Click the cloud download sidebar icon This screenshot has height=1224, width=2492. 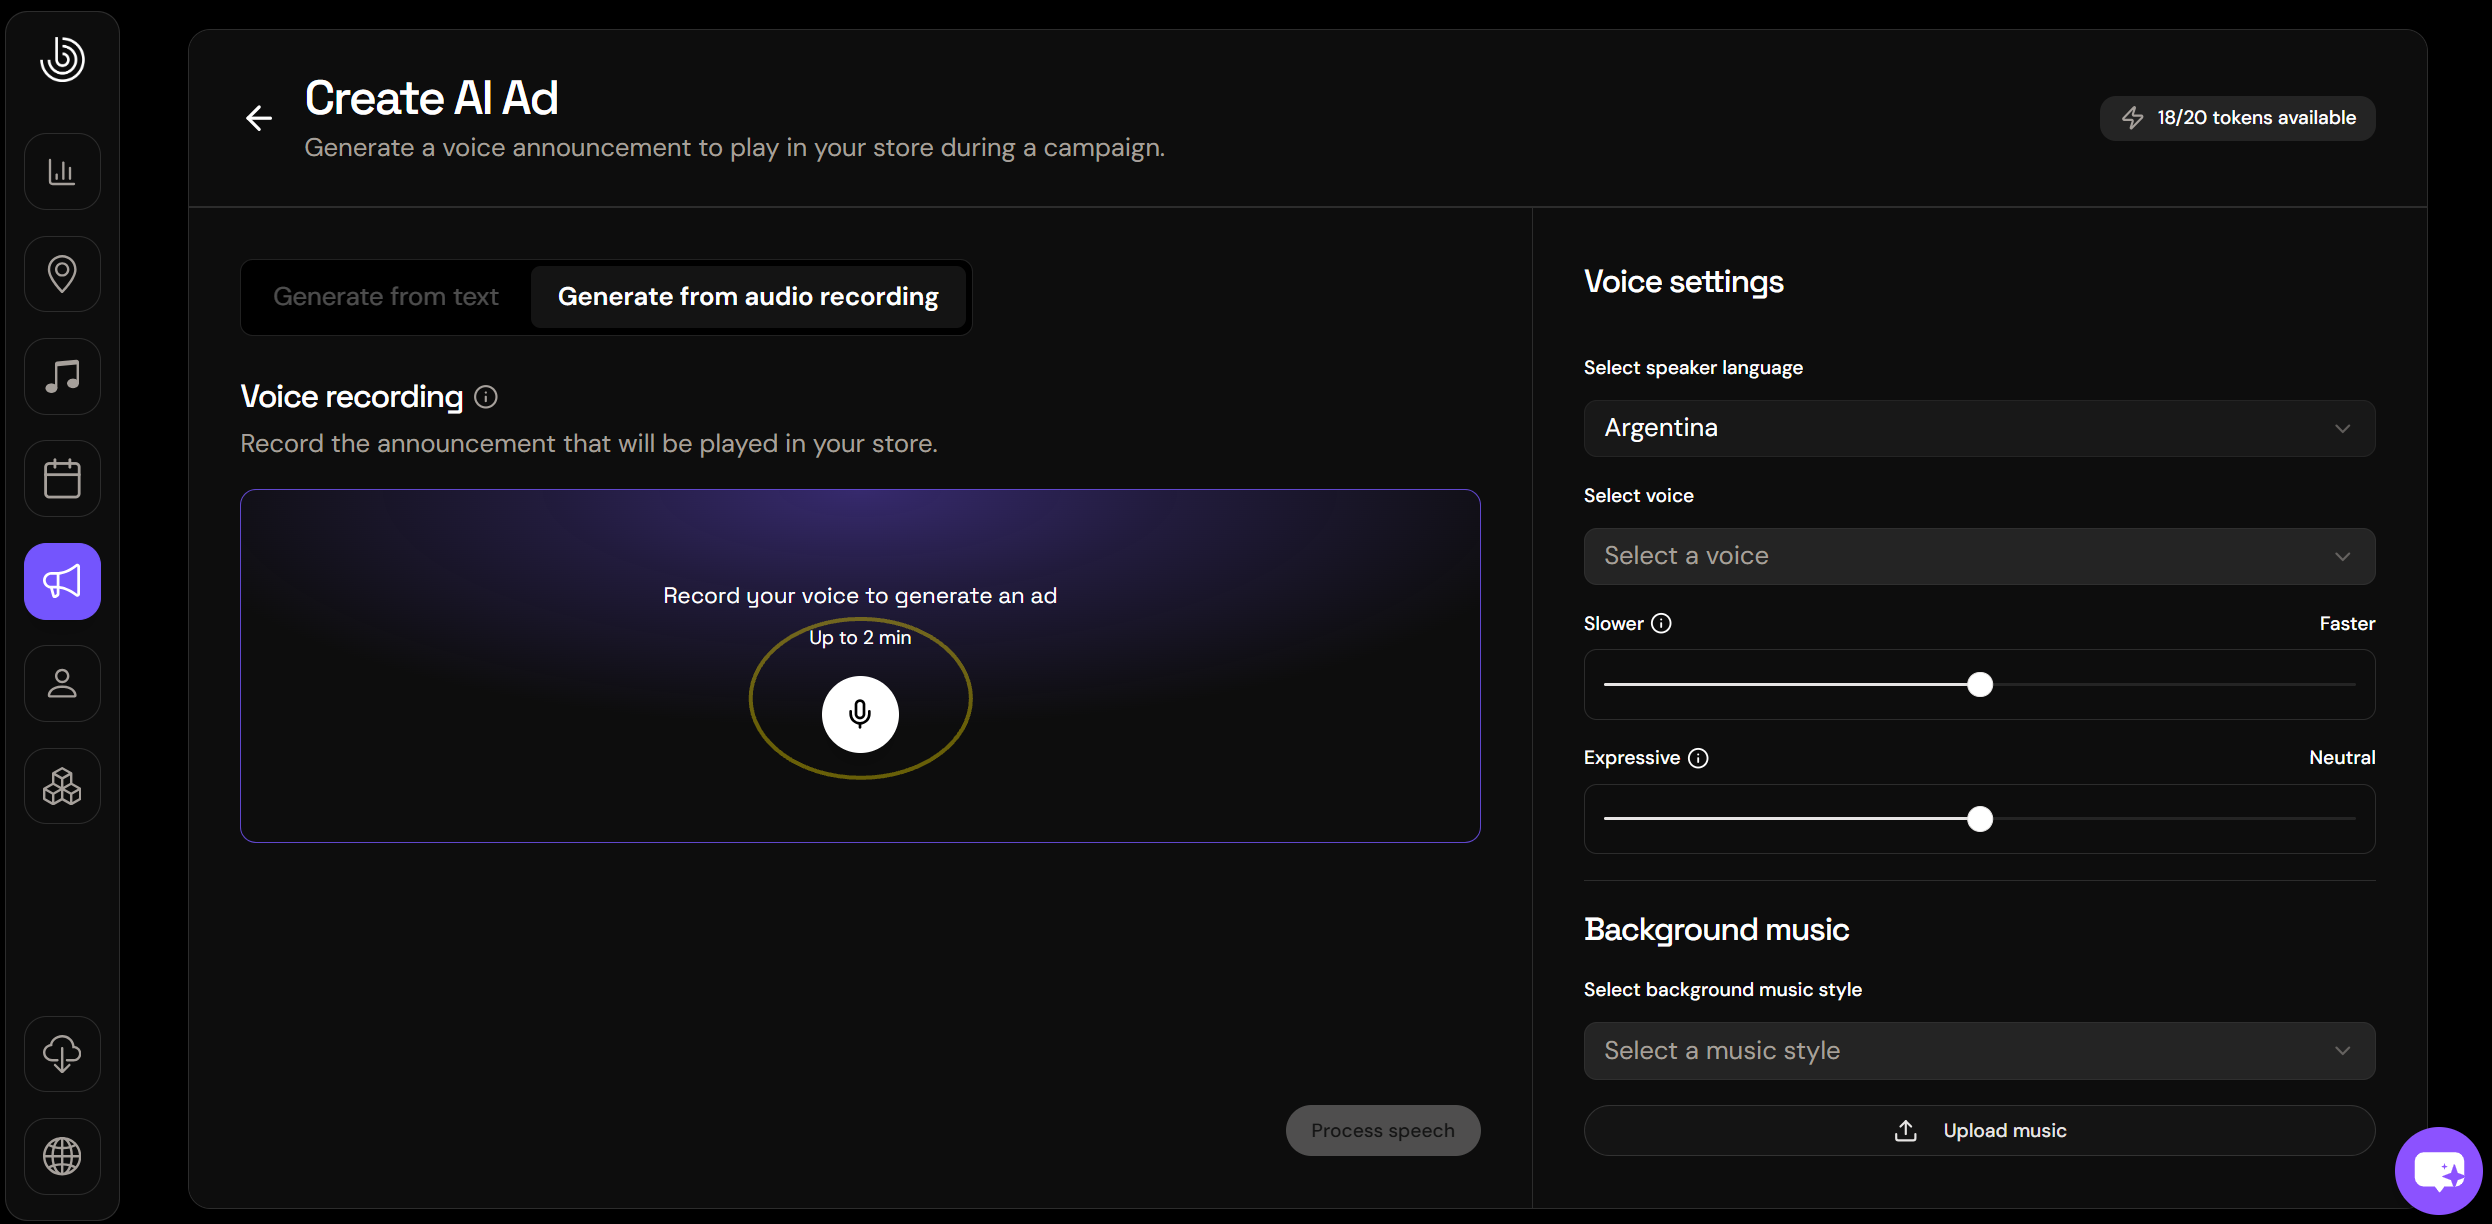(62, 1054)
